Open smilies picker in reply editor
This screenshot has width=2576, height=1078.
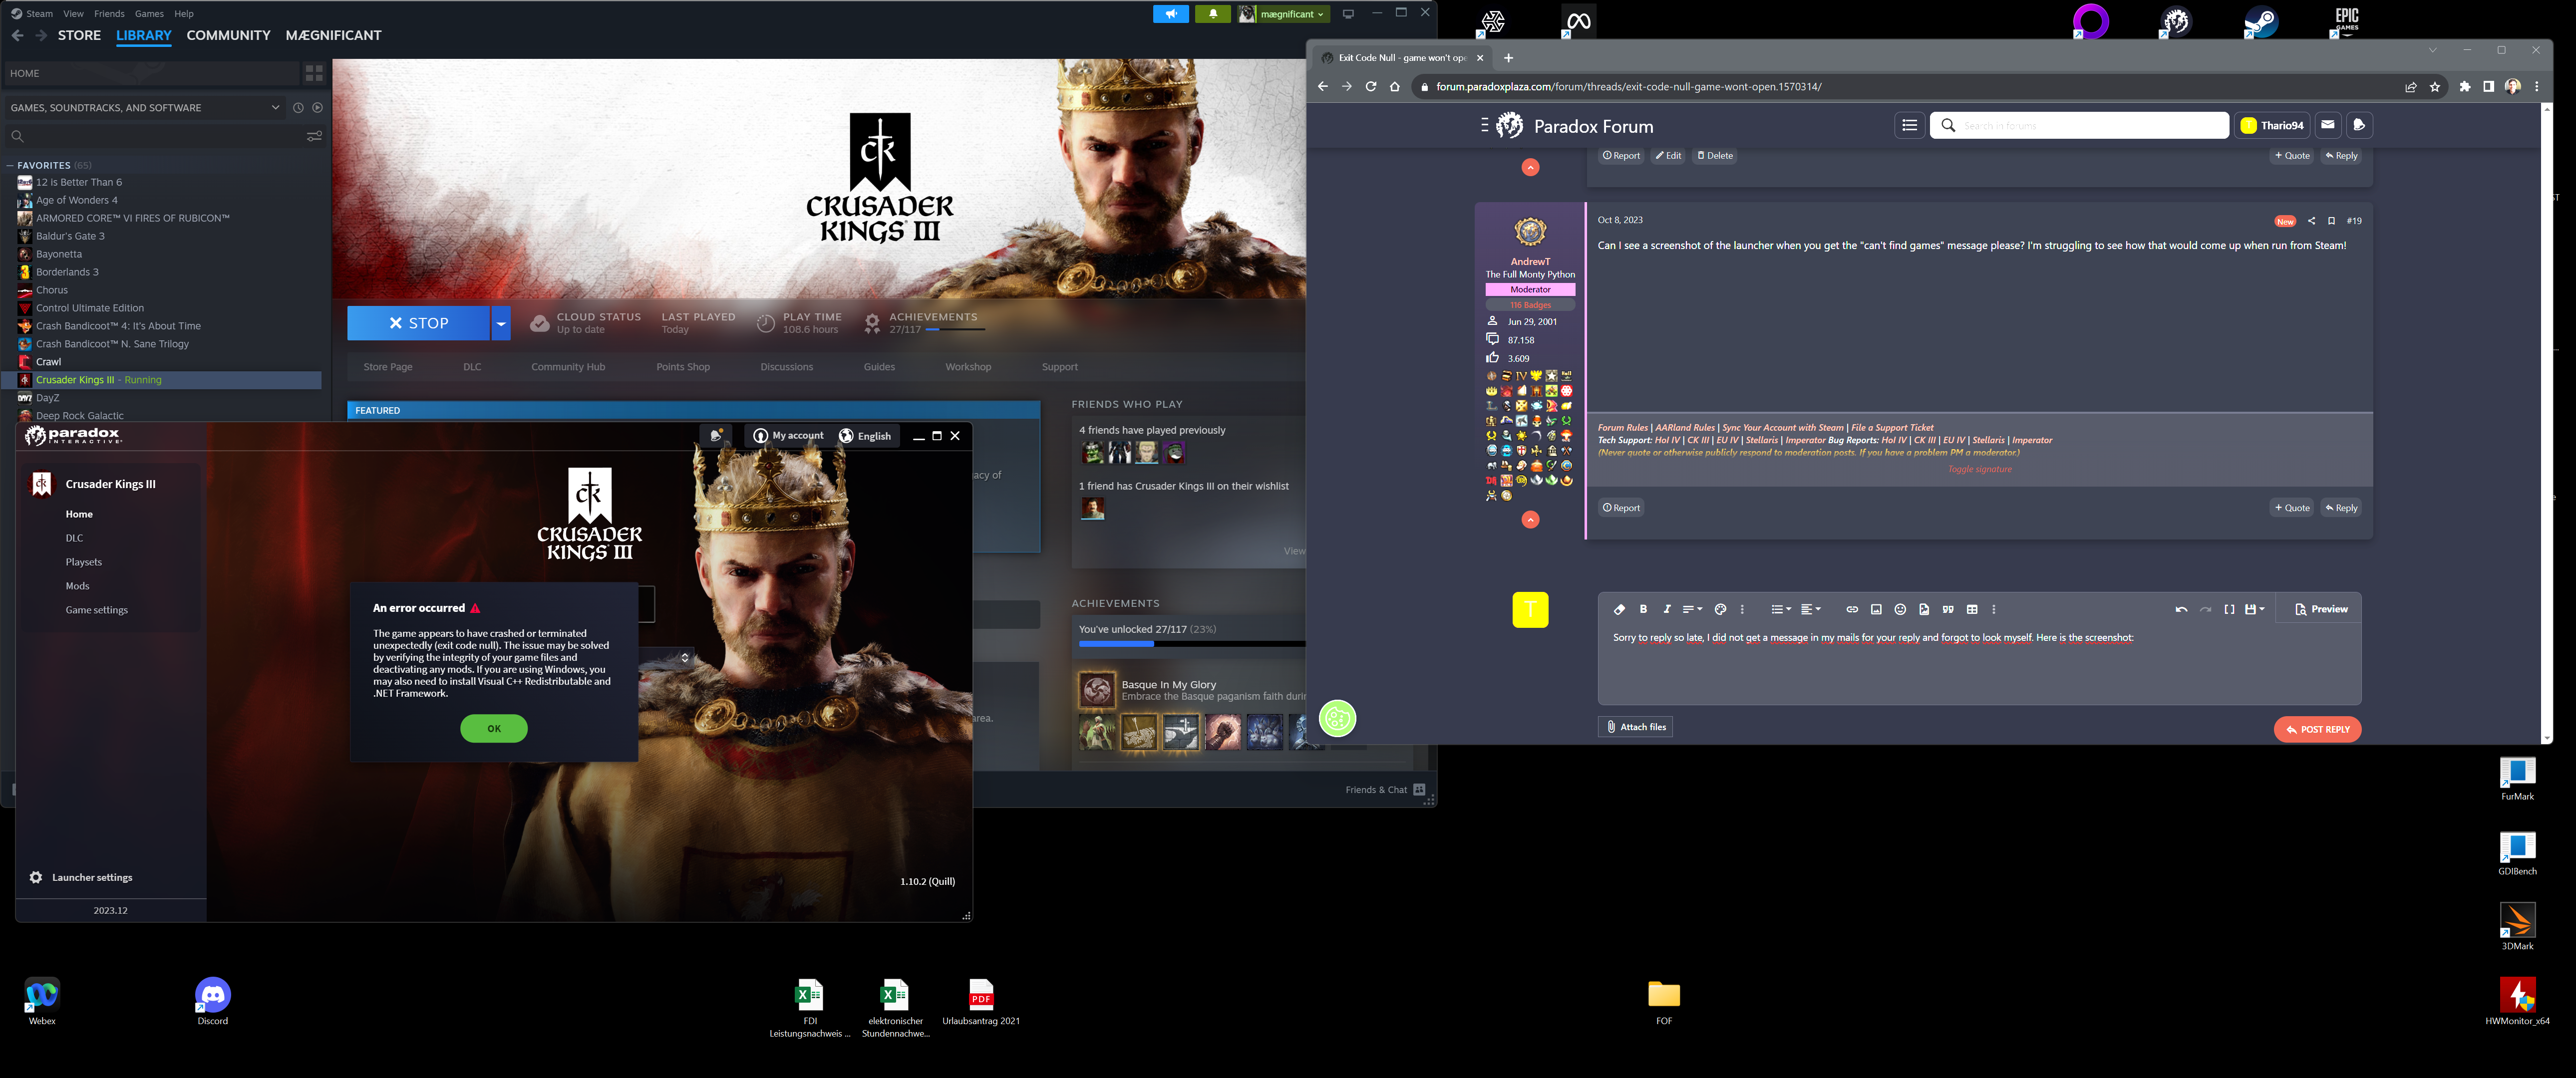1900,609
